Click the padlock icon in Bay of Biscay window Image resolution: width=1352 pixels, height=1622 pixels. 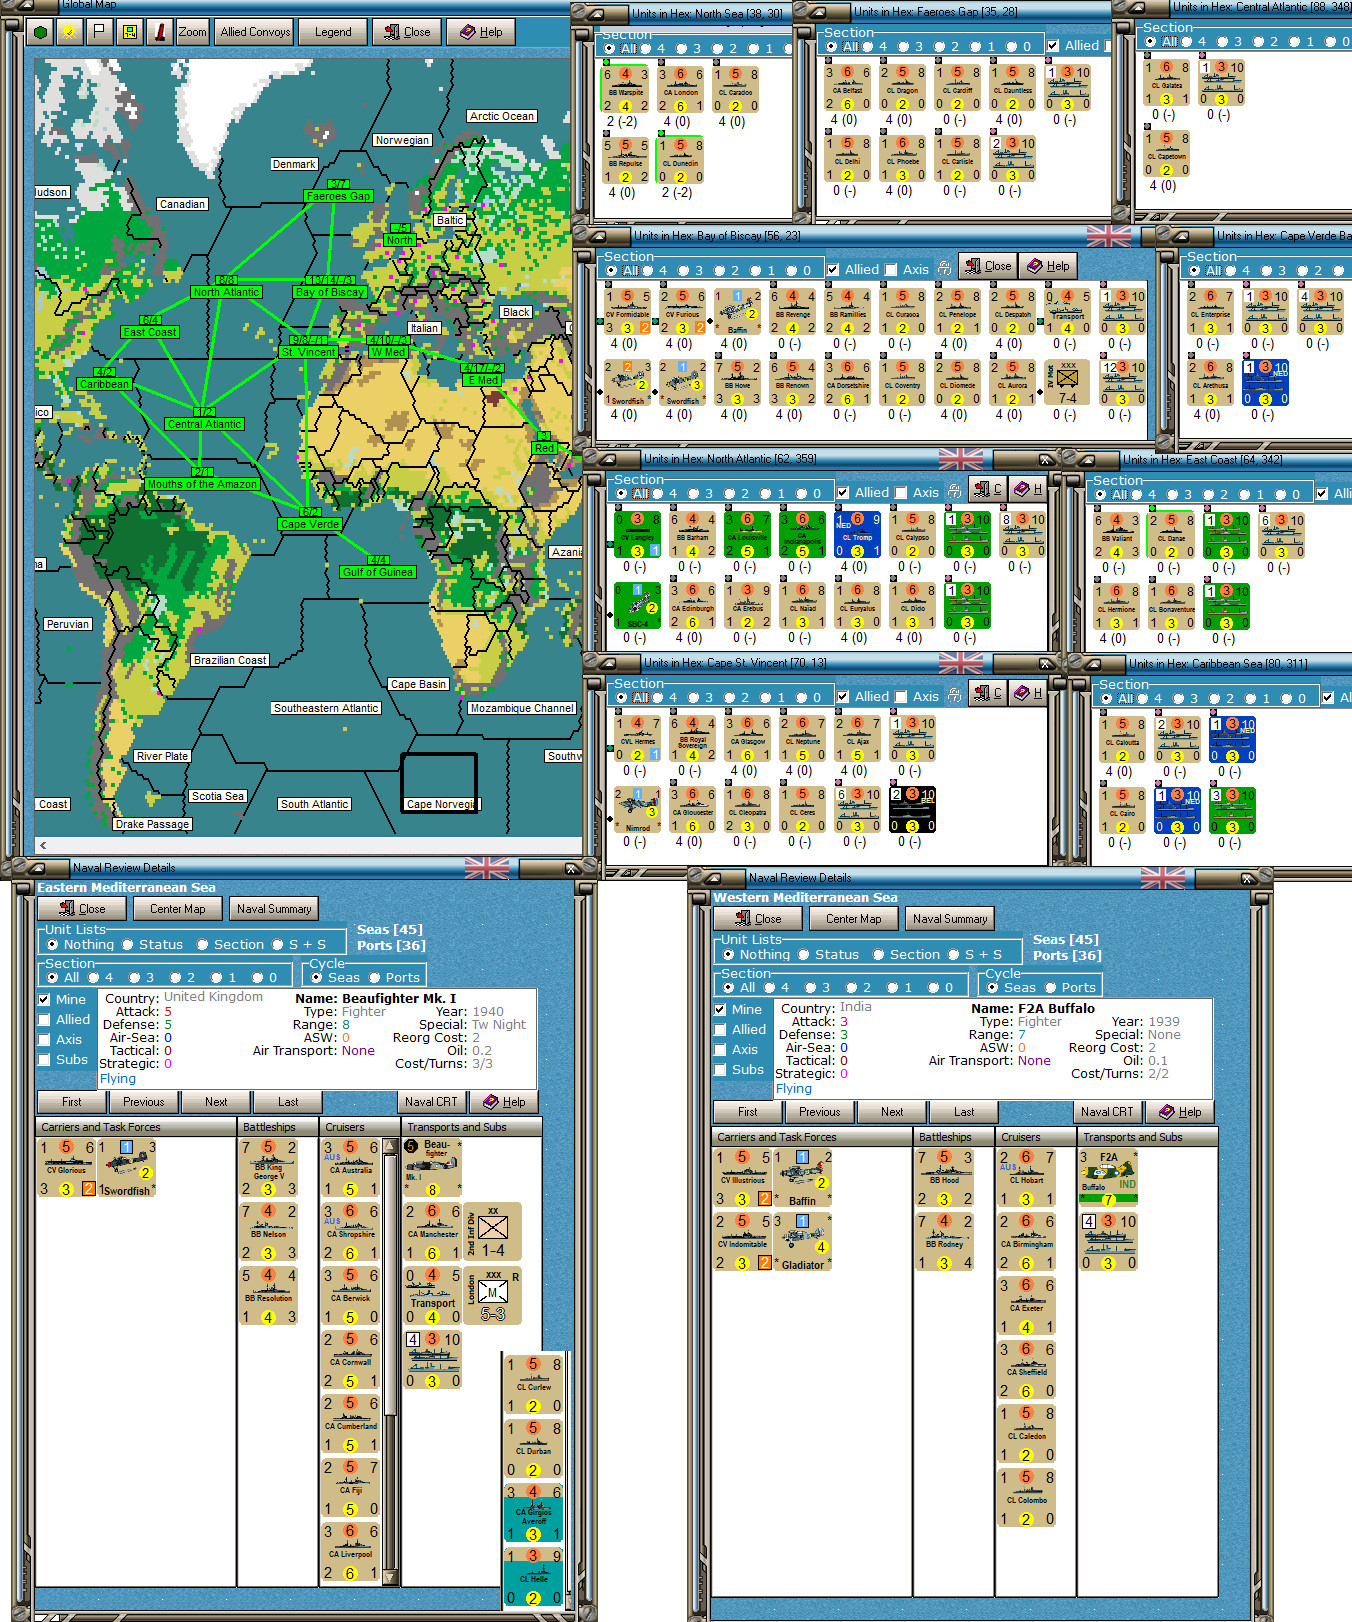pos(943,268)
